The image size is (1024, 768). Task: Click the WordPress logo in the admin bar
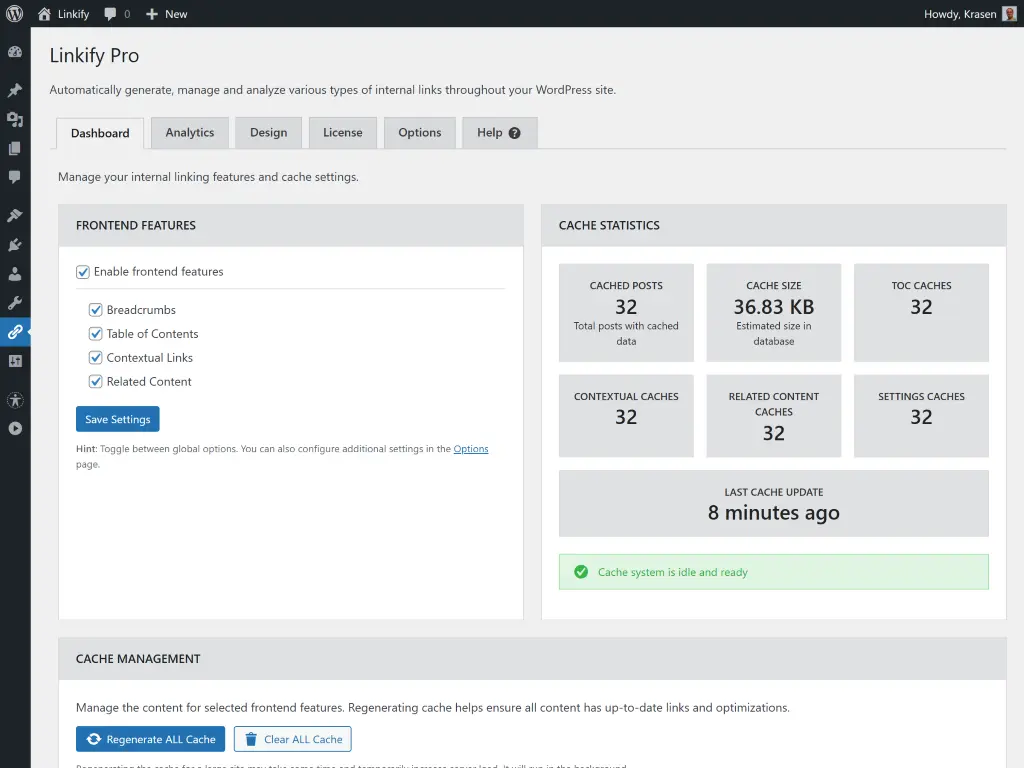pyautogui.click(x=13, y=13)
